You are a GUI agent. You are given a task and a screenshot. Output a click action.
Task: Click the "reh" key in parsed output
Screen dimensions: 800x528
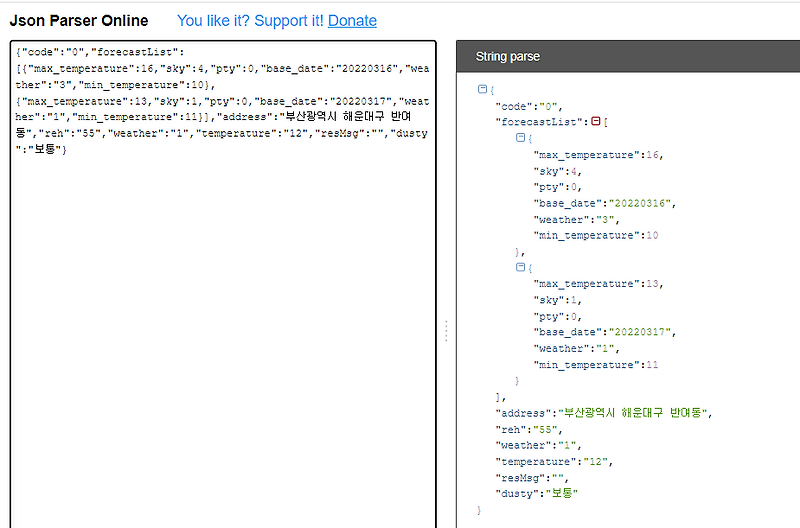coord(510,429)
